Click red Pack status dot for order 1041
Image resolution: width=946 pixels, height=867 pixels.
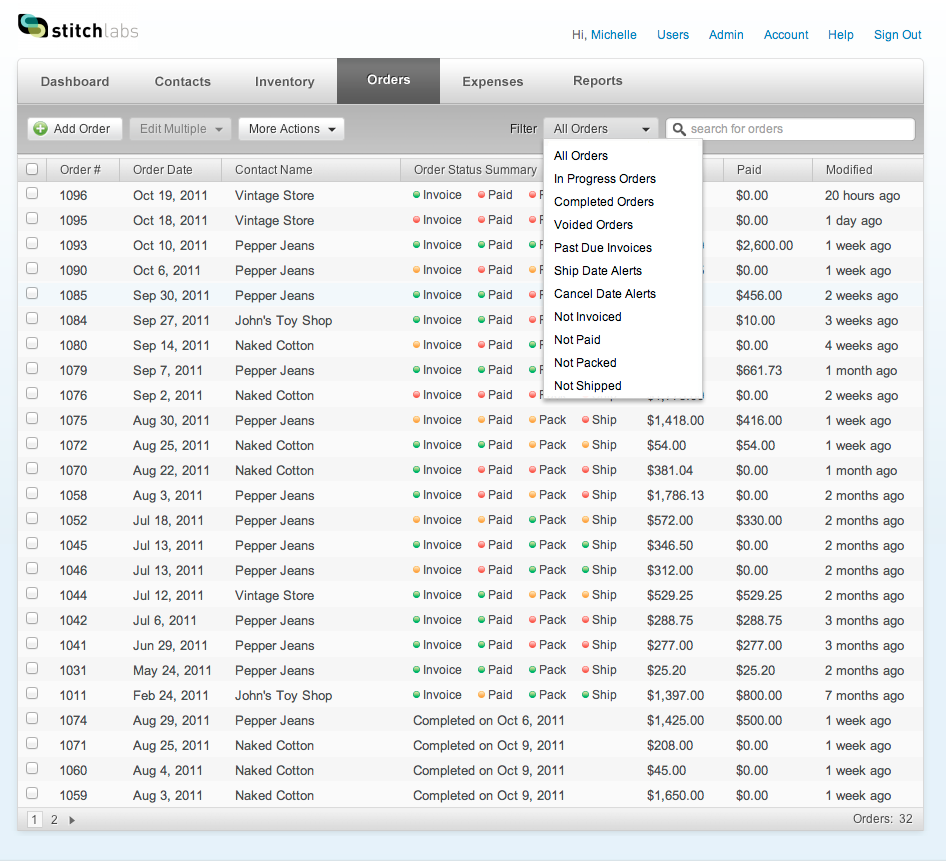point(532,645)
